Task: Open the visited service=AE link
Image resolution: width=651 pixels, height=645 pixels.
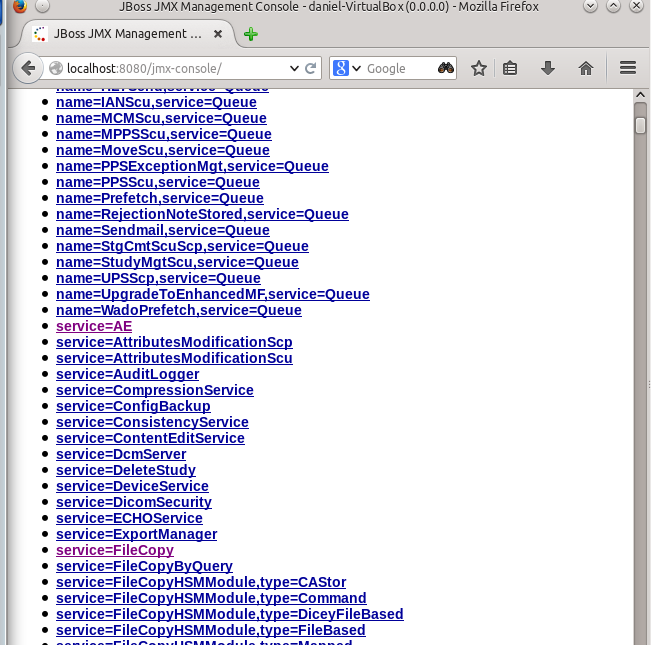Action: tap(94, 326)
